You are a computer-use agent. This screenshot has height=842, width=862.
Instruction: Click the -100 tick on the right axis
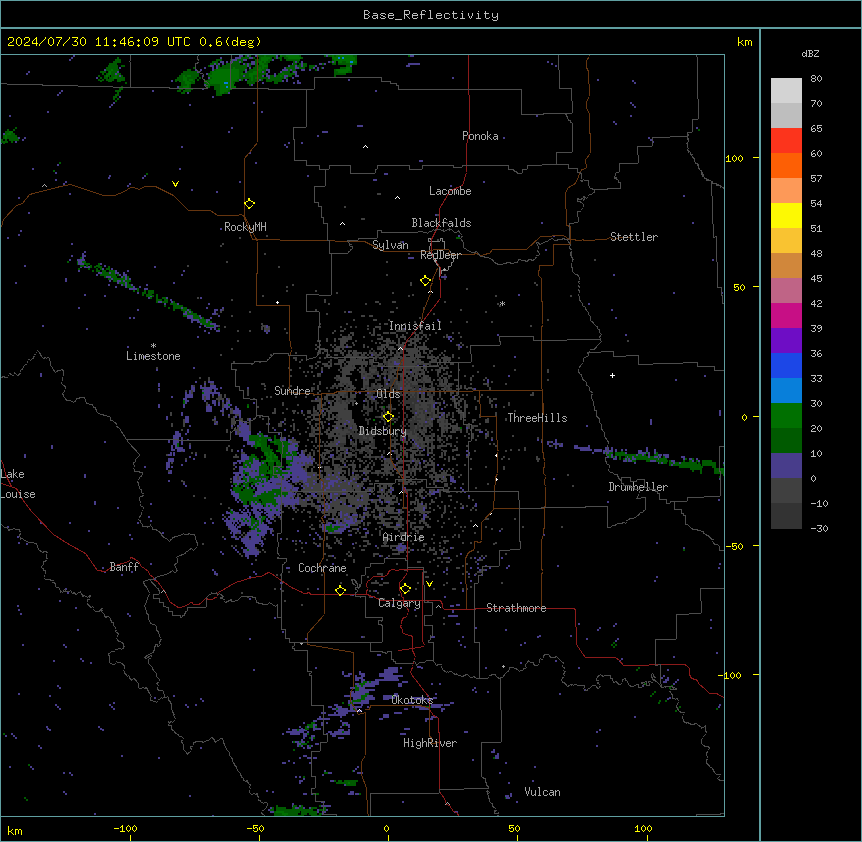tap(731, 675)
